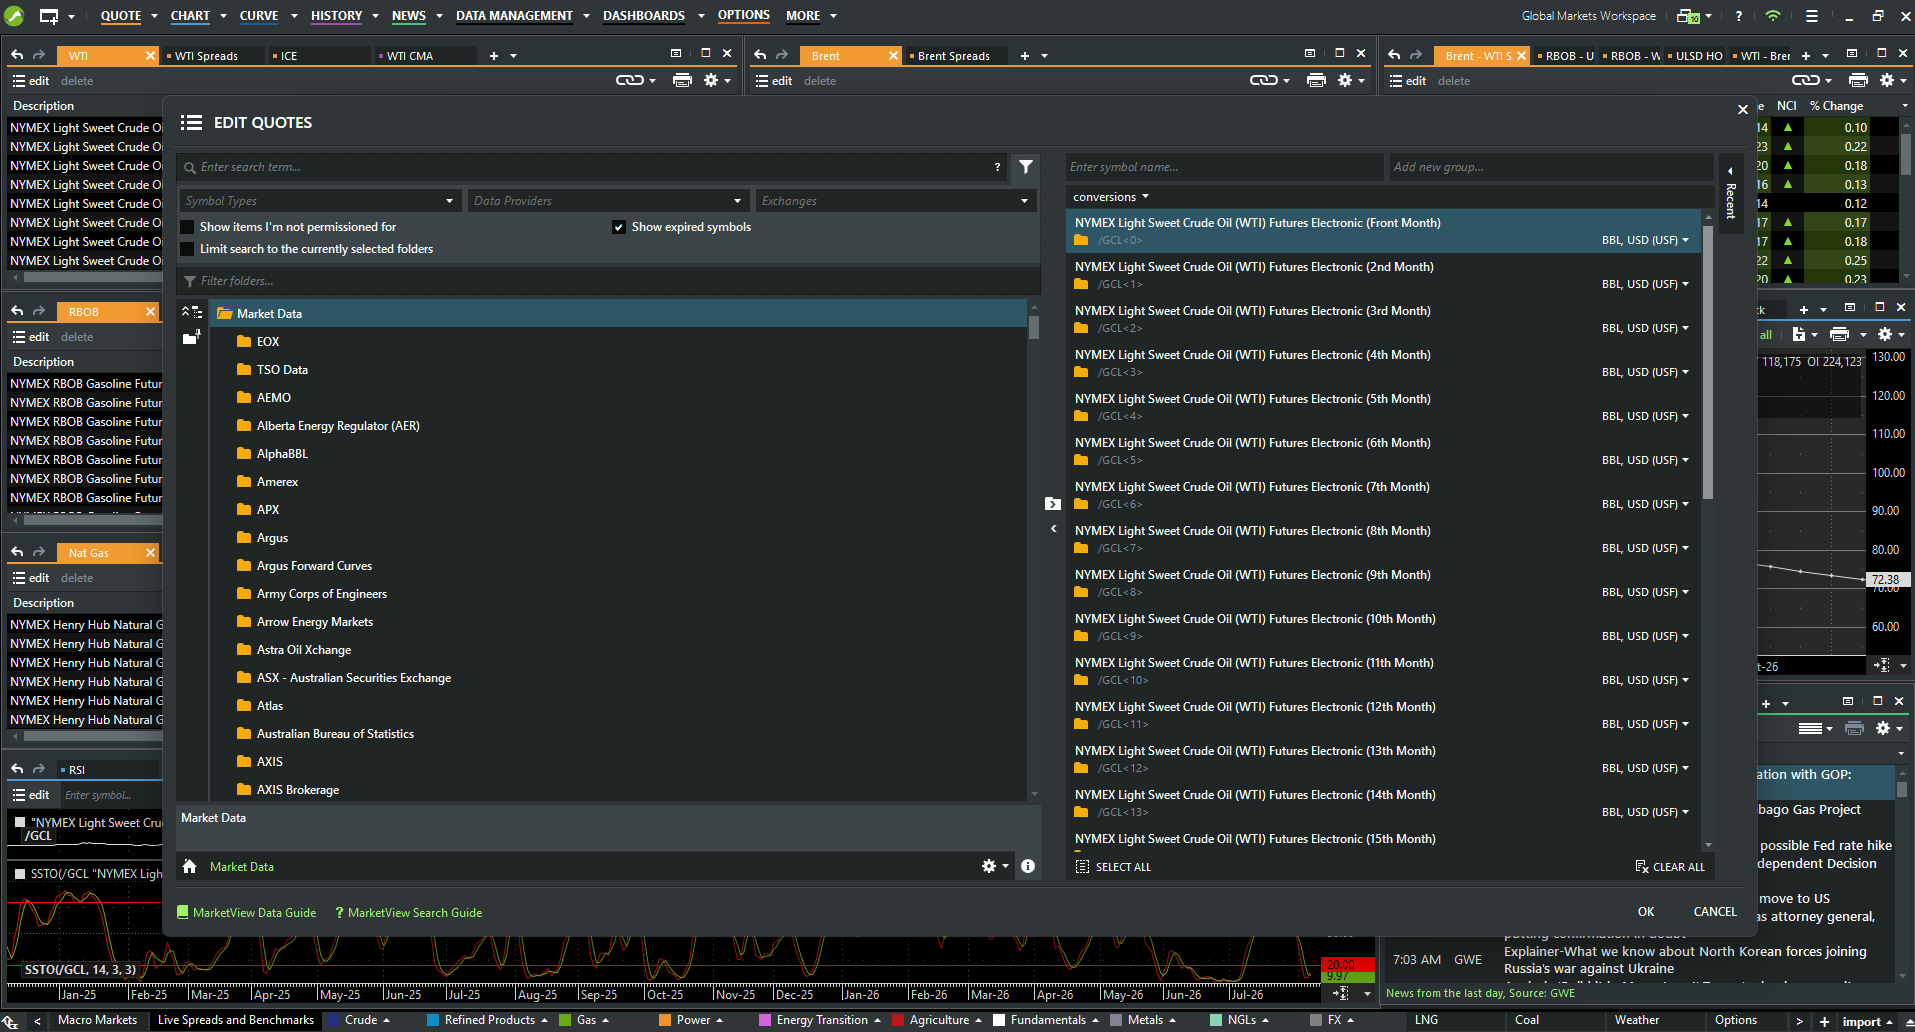The height and width of the screenshot is (1032, 1915).
Task: Open the CHART menu
Action: pos(190,16)
